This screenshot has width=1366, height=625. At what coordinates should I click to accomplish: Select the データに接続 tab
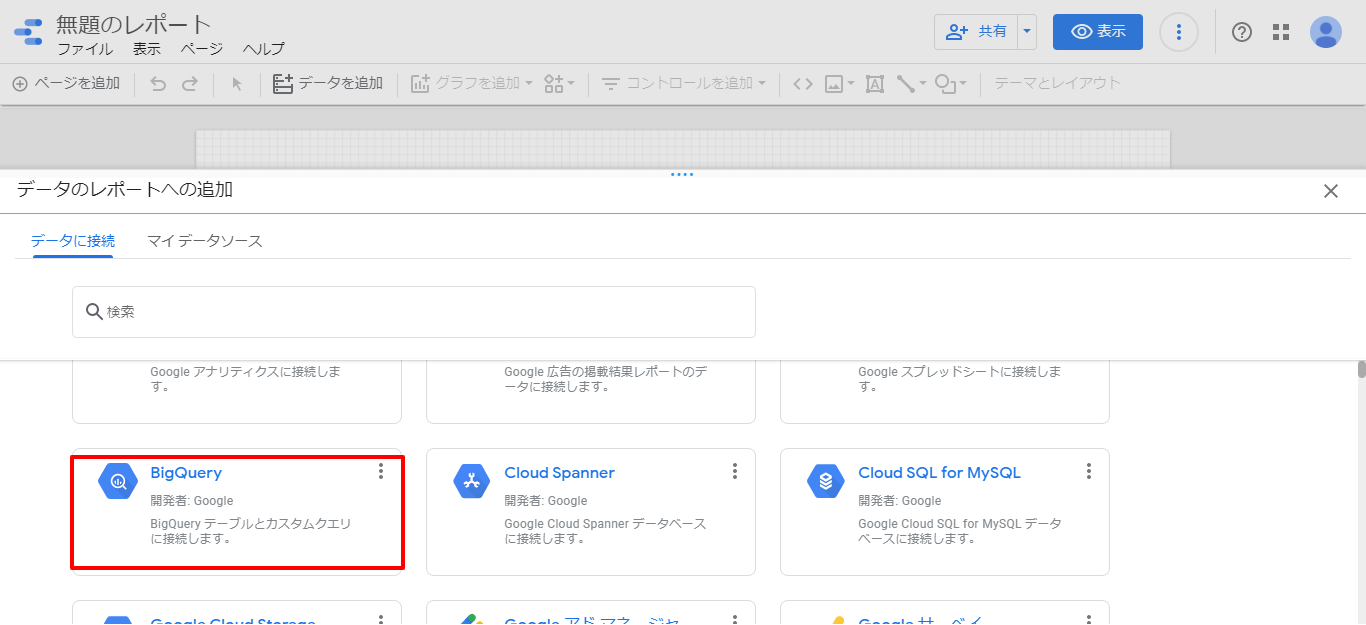point(73,241)
